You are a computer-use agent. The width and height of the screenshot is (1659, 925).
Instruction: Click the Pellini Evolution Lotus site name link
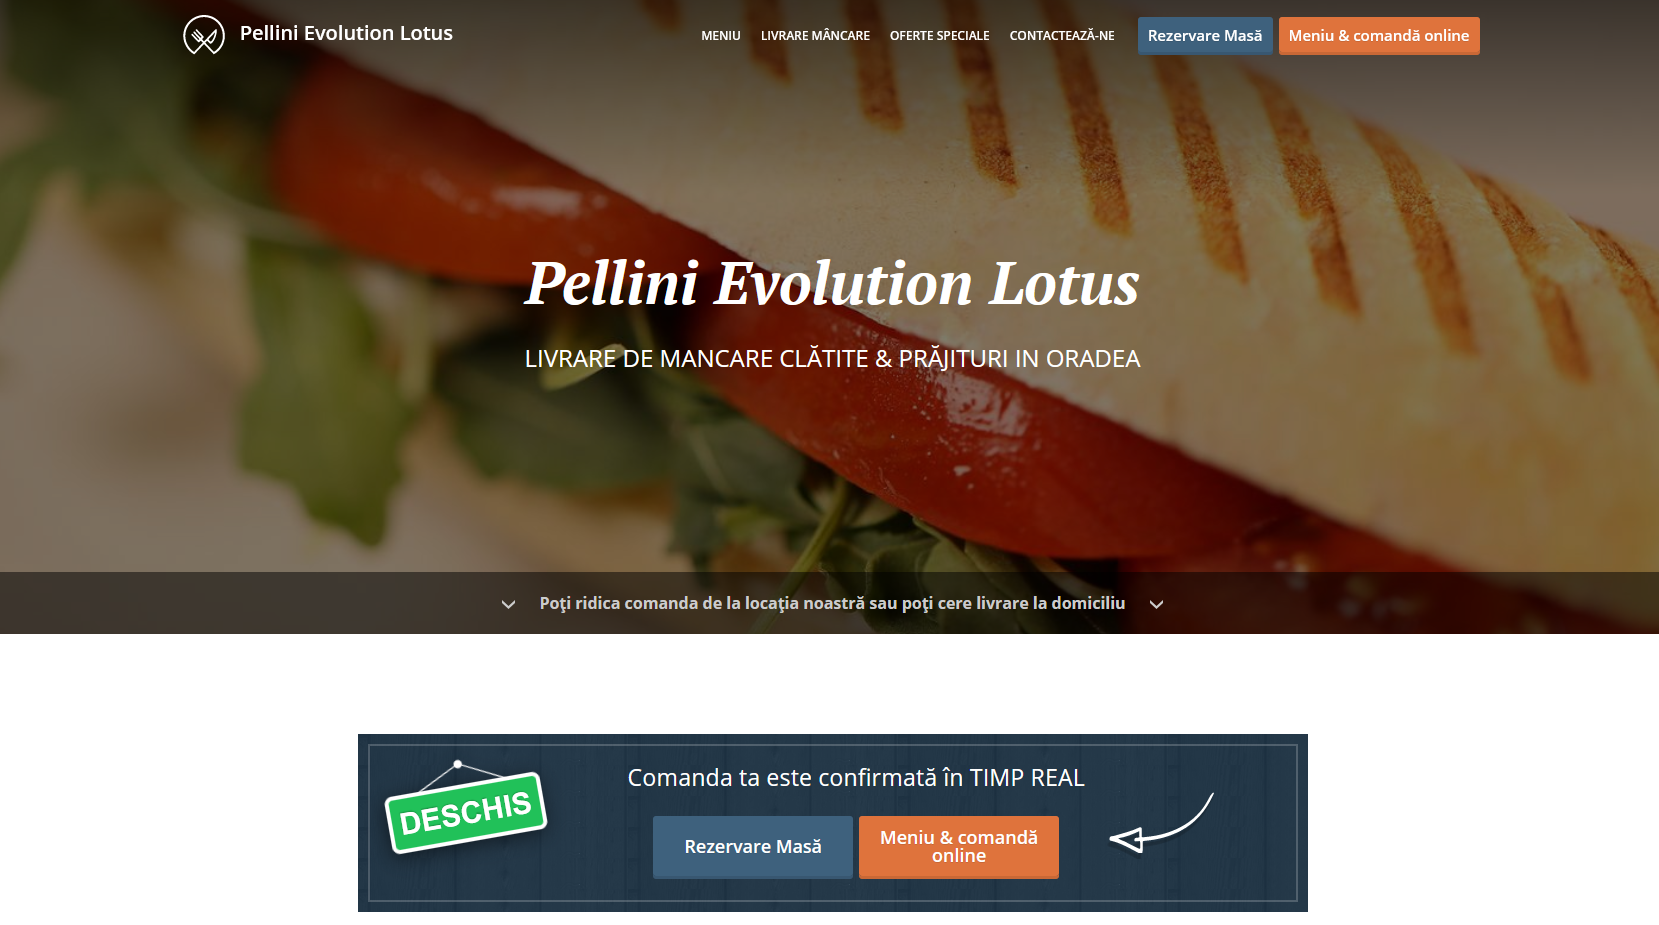(346, 33)
